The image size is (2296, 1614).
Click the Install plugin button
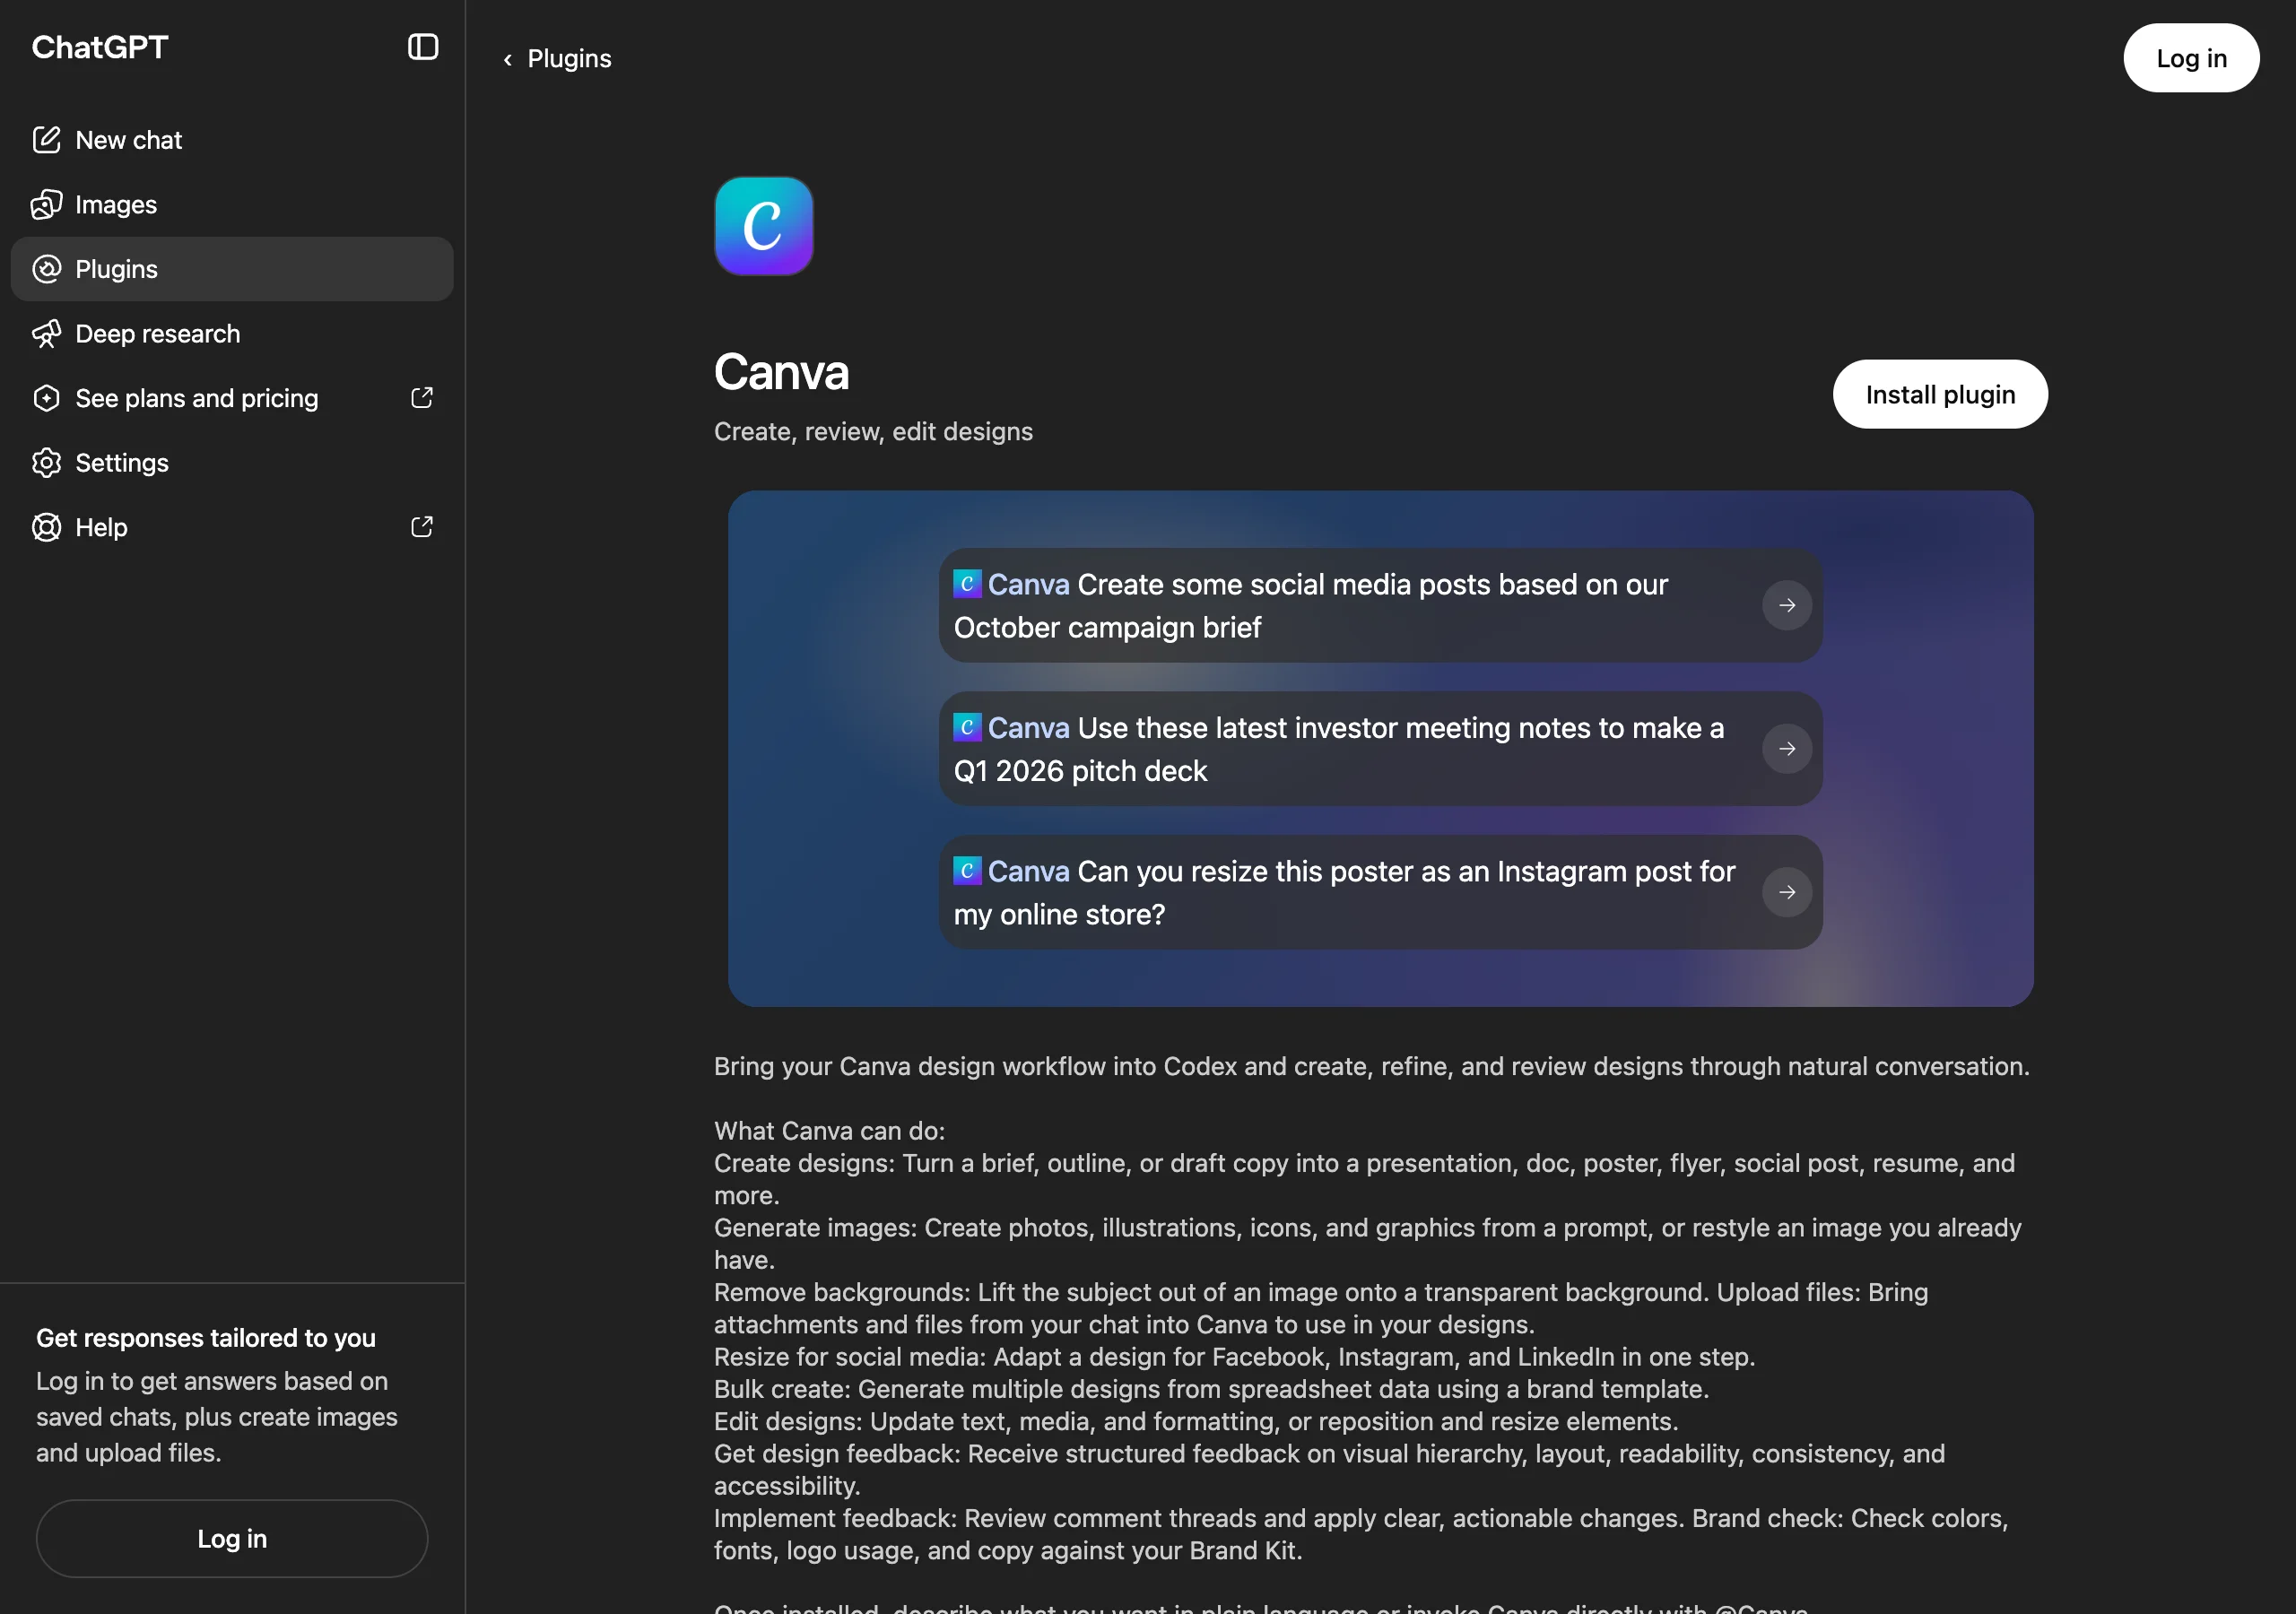tap(1940, 395)
